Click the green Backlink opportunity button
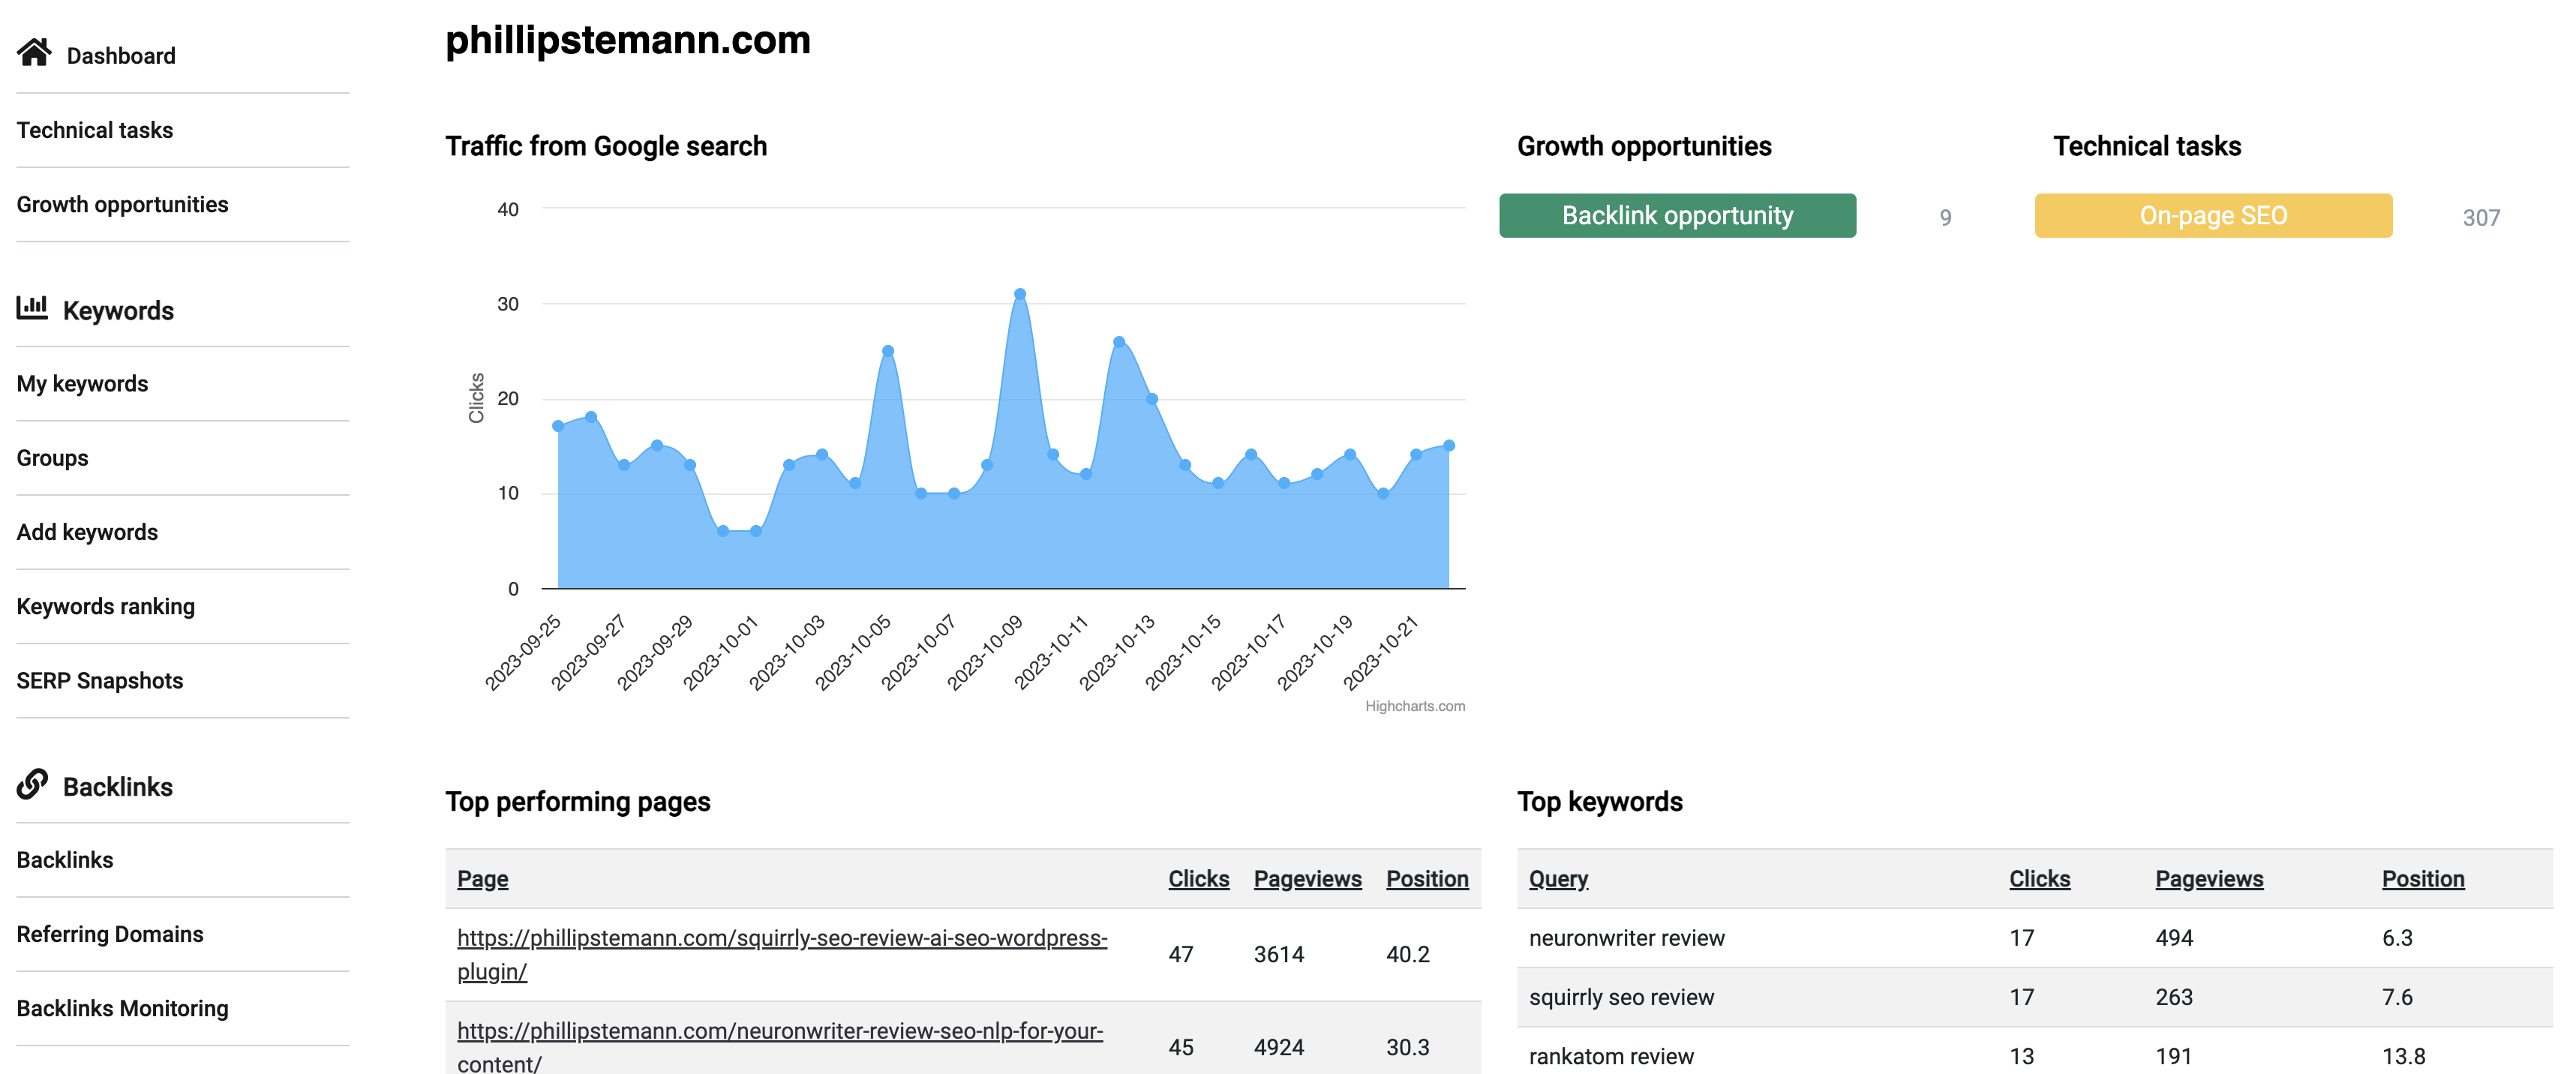The image size is (2576, 1074). [1677, 215]
